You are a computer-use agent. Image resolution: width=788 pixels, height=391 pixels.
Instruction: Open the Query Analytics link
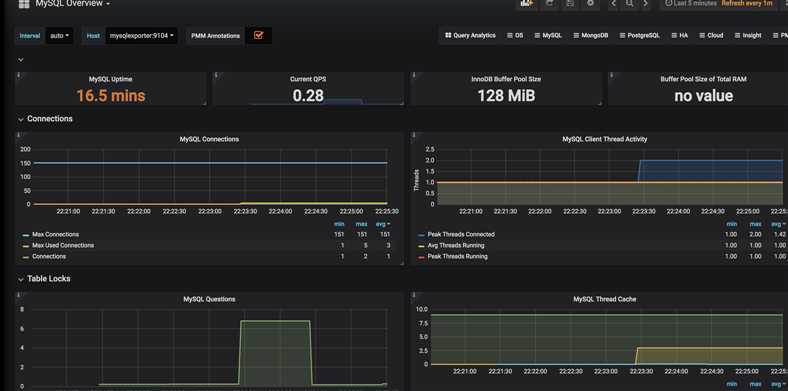click(x=470, y=36)
